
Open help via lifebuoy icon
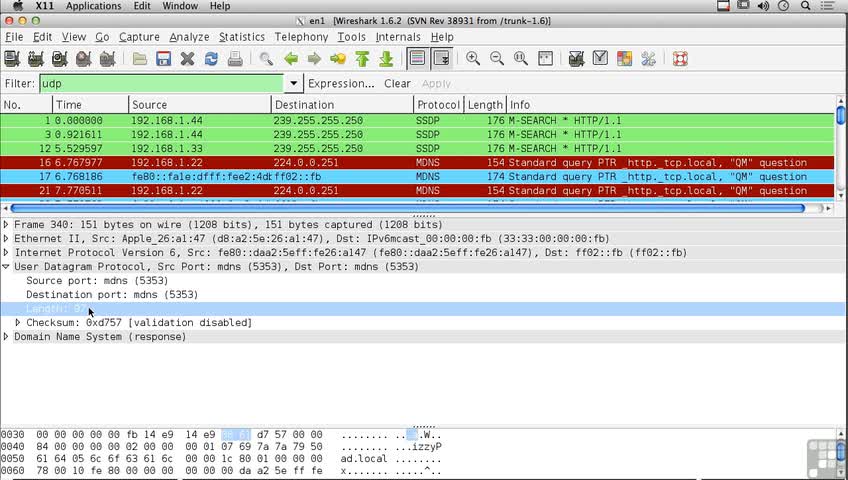[680, 58]
